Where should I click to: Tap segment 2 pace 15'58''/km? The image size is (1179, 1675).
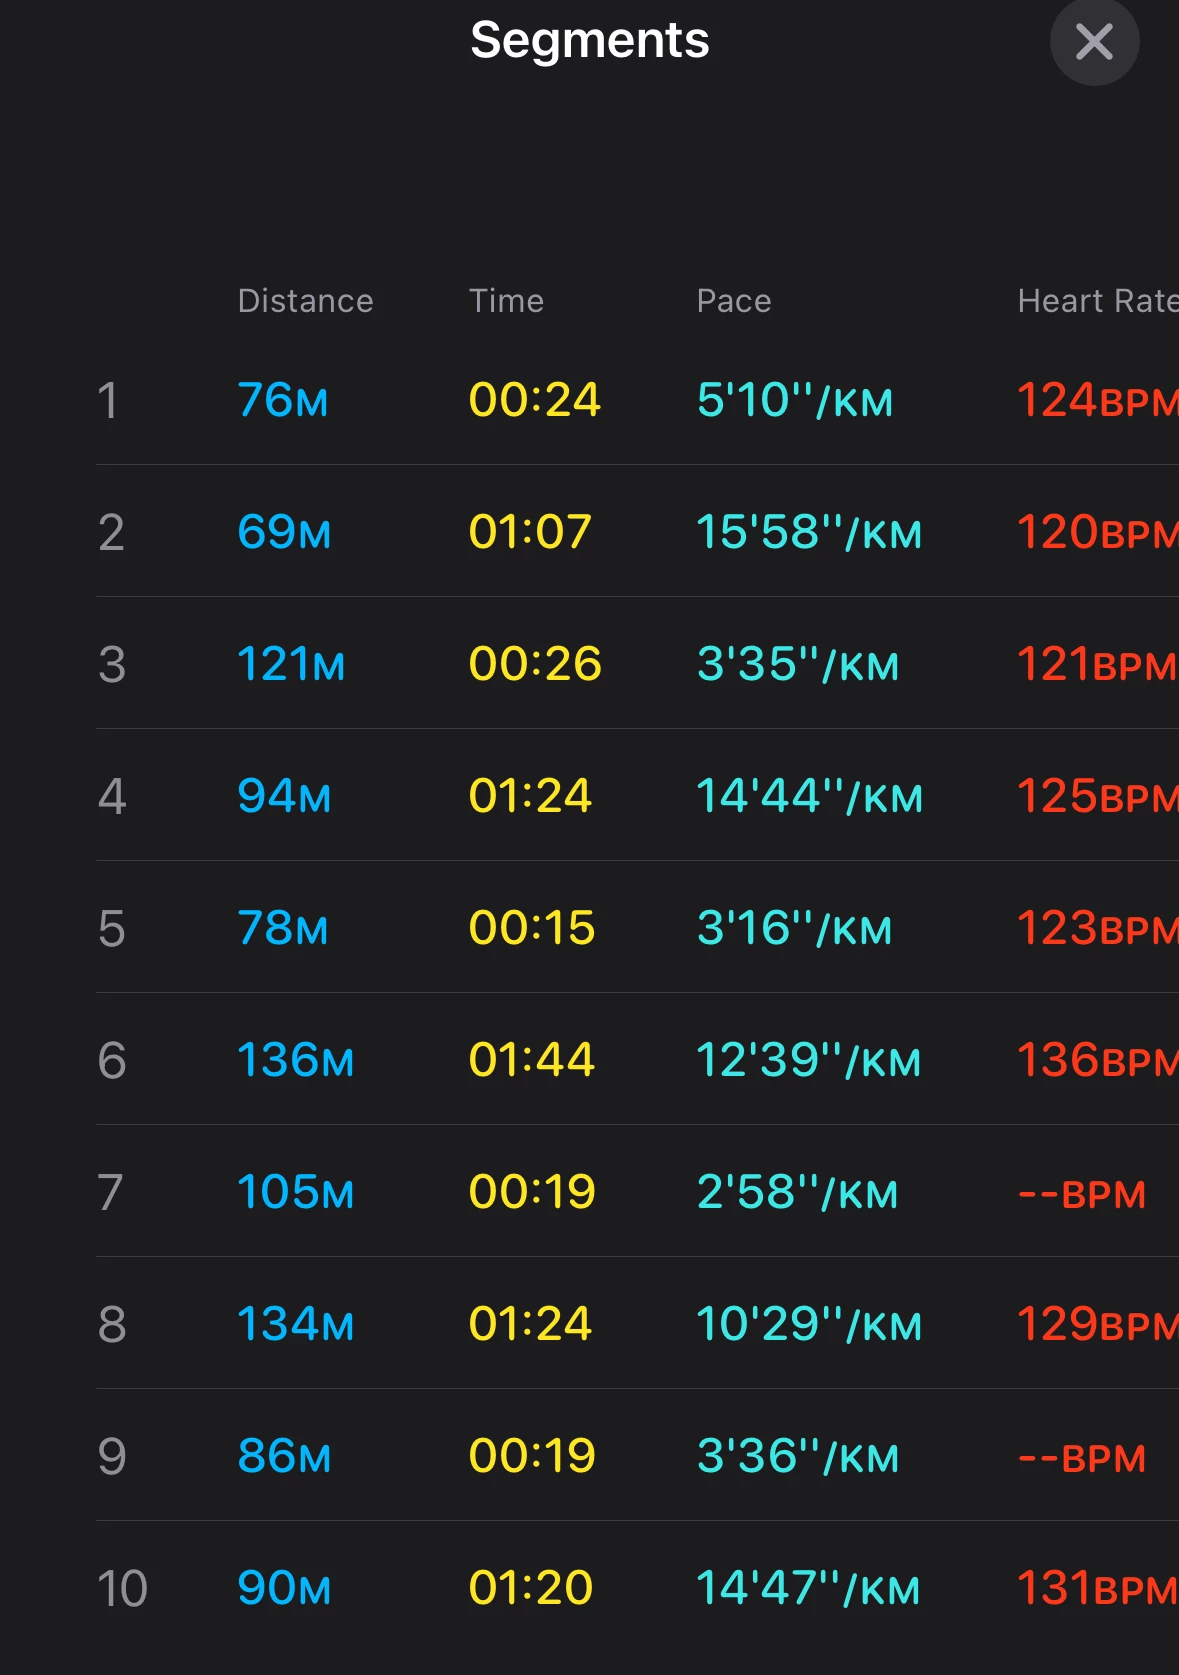(x=809, y=532)
